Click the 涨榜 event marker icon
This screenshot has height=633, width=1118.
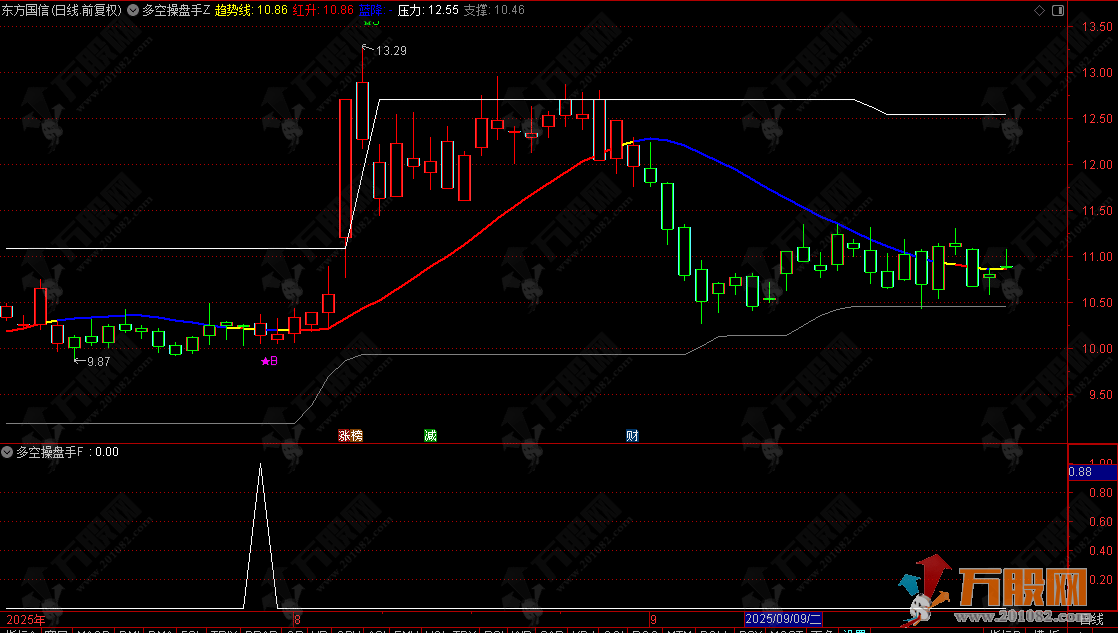pos(350,436)
